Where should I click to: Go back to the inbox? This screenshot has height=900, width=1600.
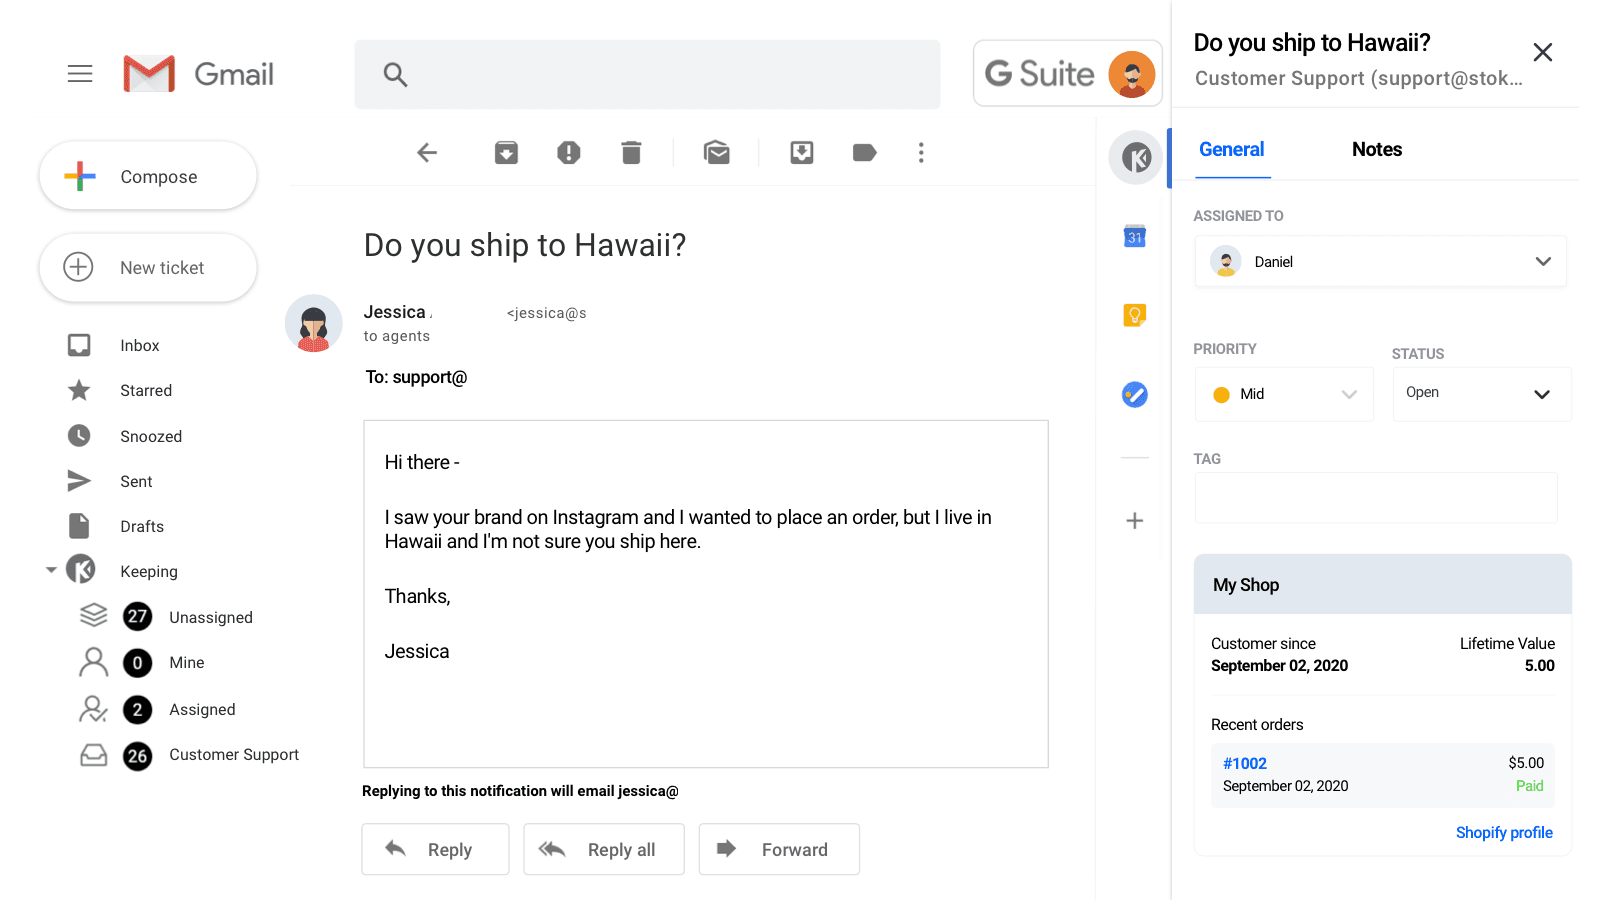tap(427, 152)
